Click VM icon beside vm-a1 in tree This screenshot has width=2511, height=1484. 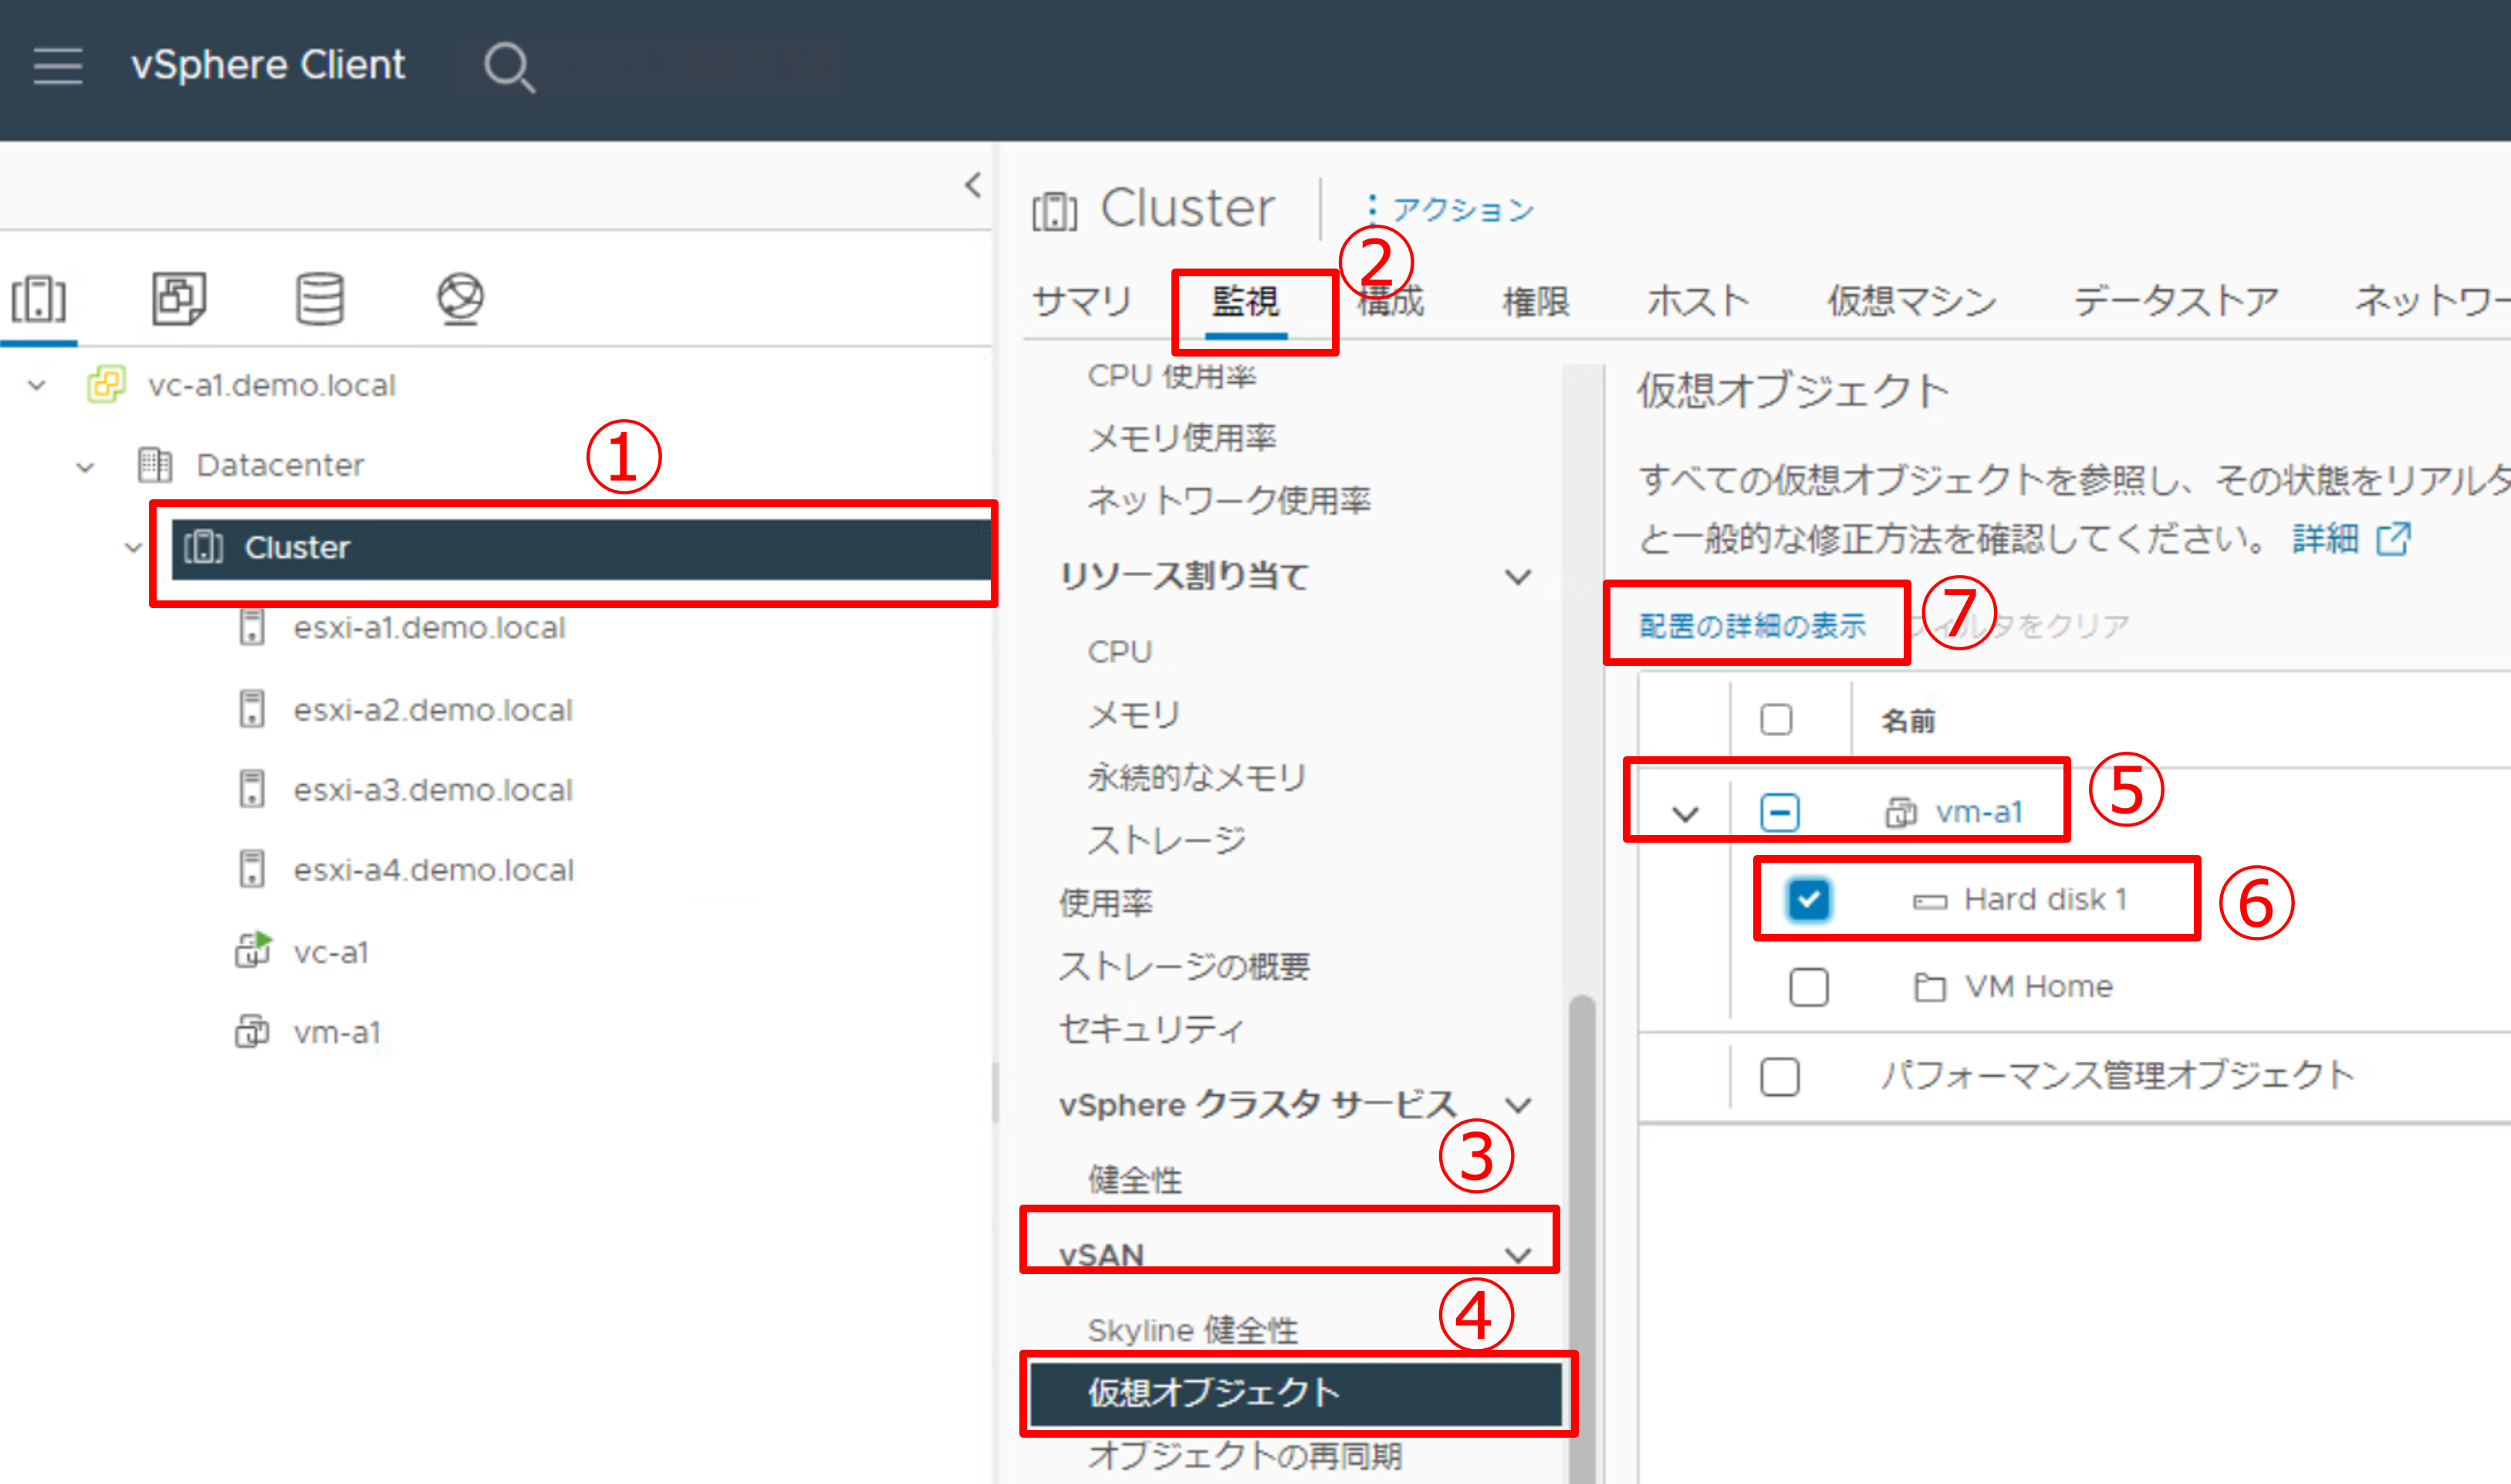252,1031
